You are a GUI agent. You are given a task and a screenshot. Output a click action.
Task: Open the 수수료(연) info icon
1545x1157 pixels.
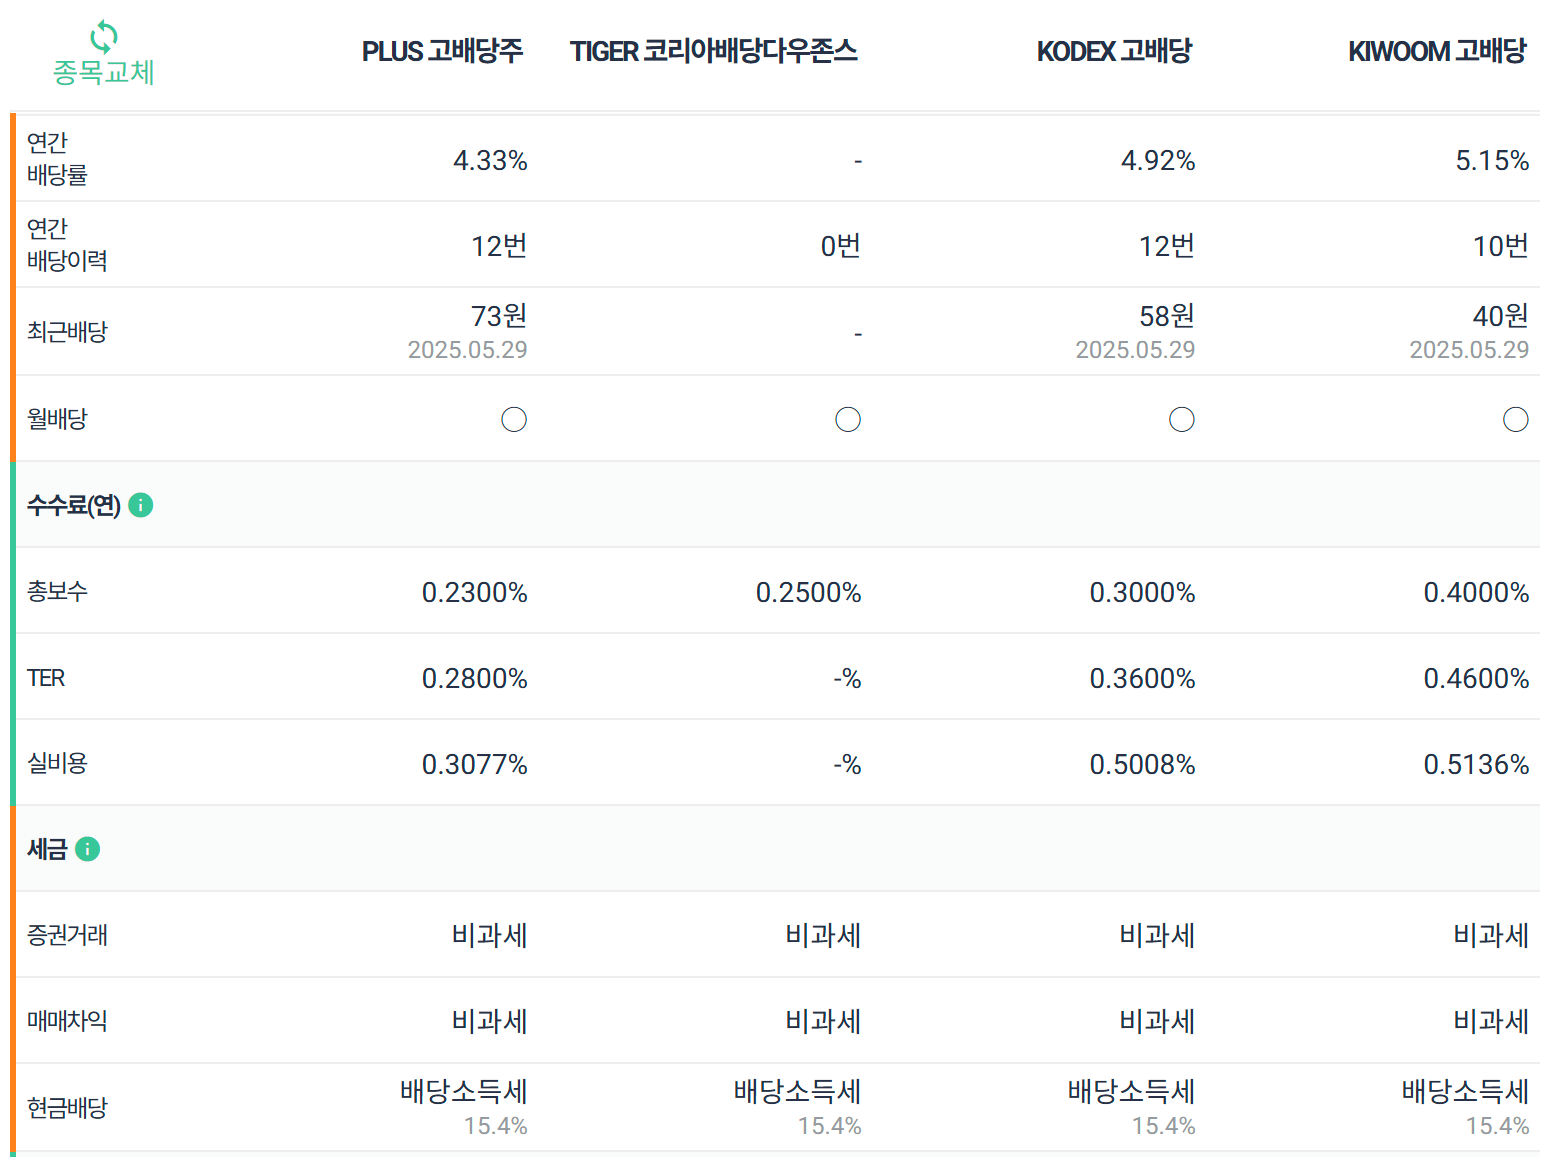(141, 505)
